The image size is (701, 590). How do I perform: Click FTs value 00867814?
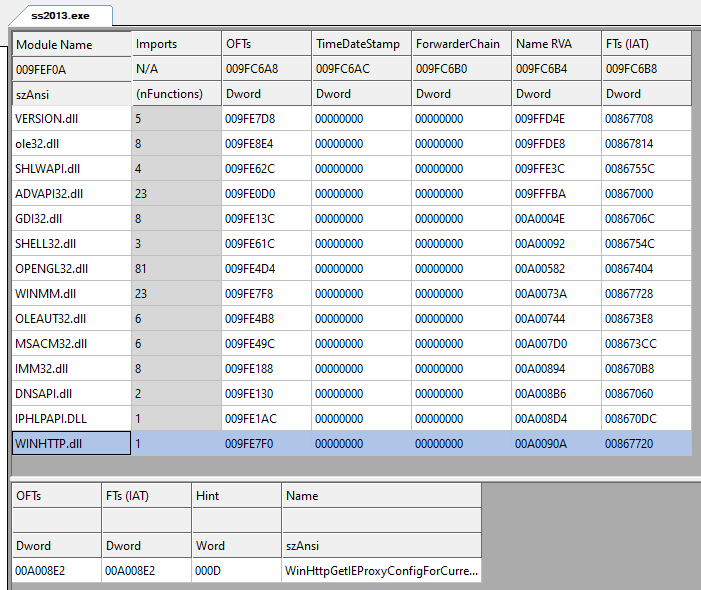tap(646, 144)
